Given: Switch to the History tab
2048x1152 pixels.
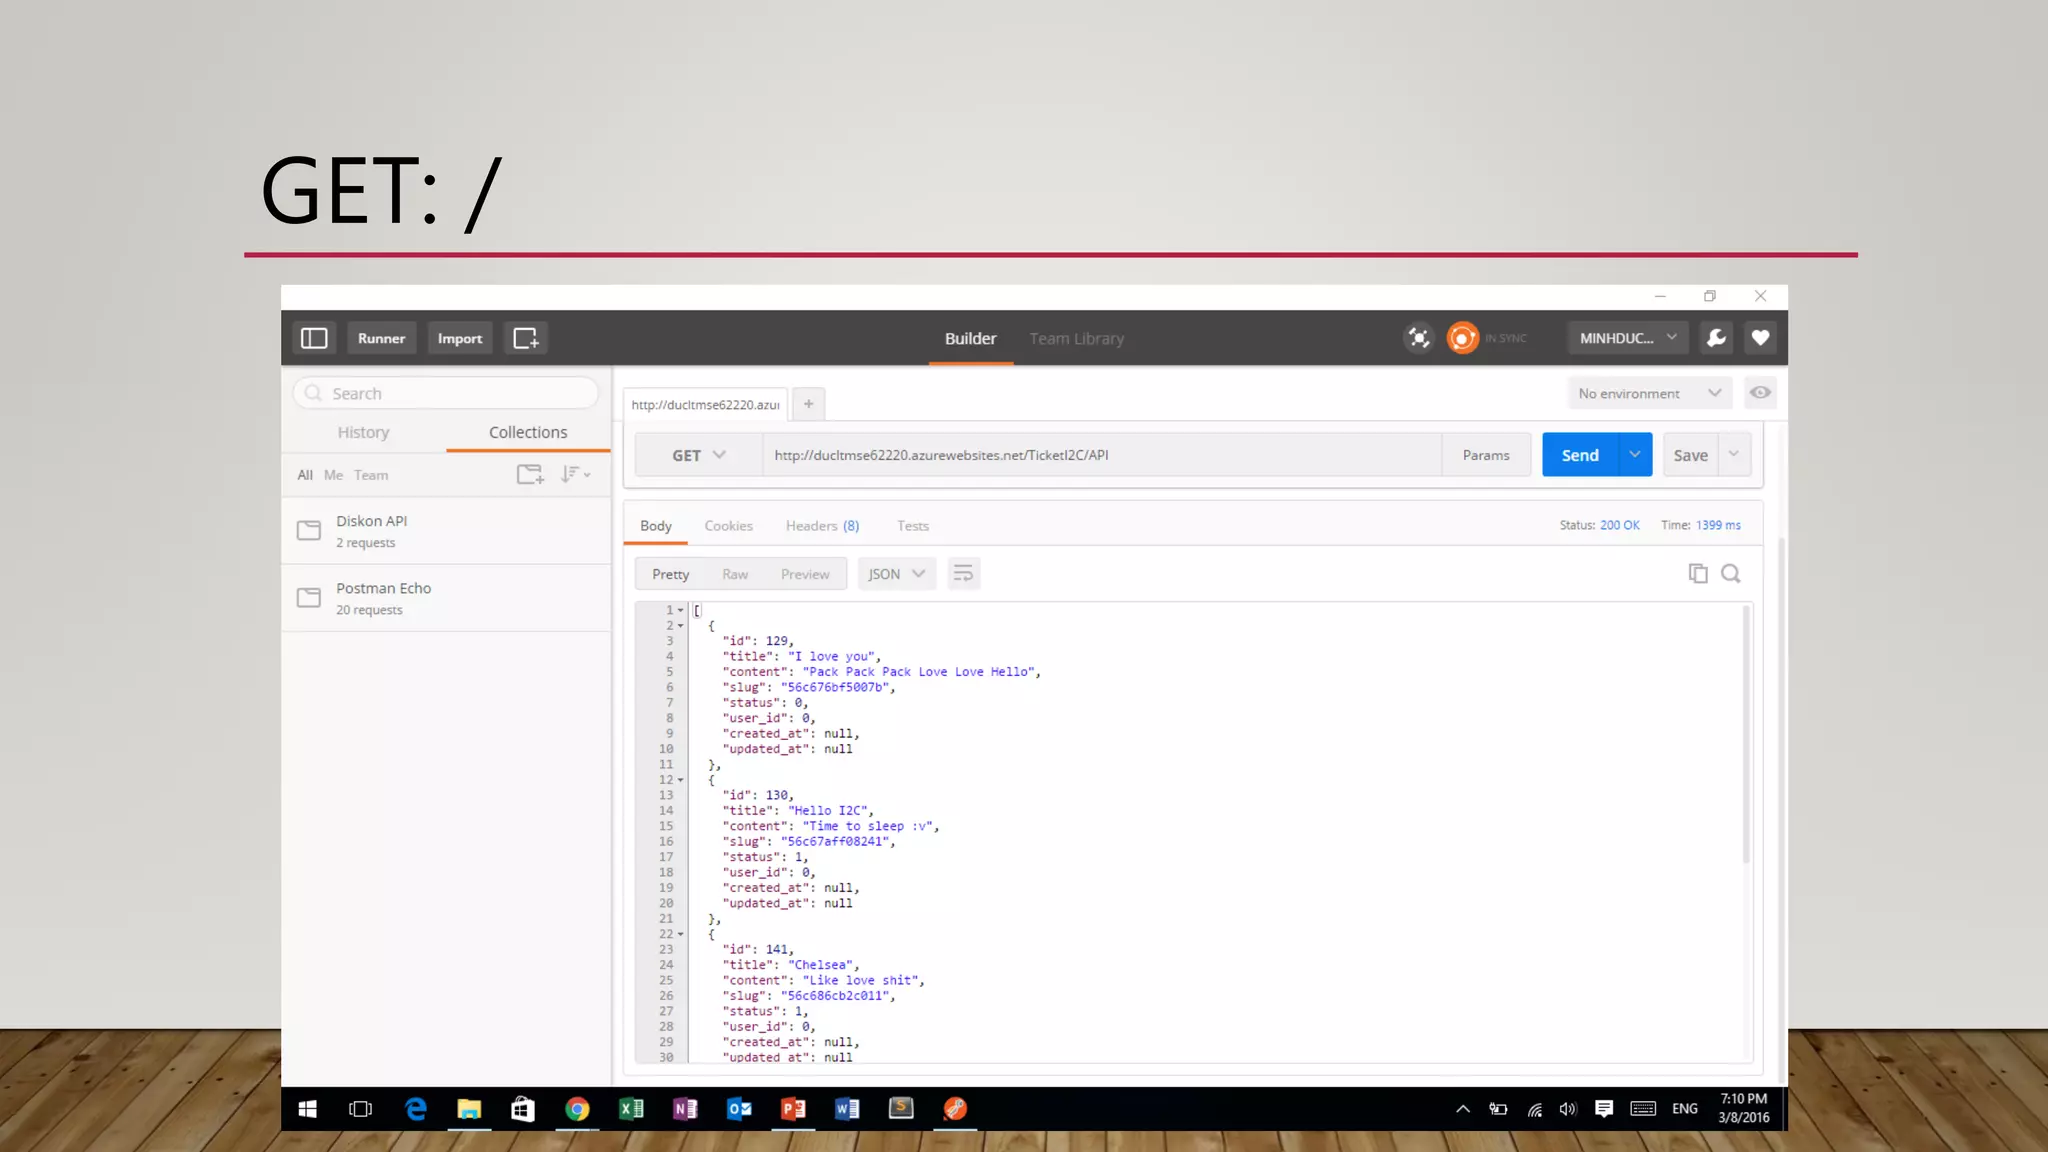Looking at the screenshot, I should pos(363,432).
